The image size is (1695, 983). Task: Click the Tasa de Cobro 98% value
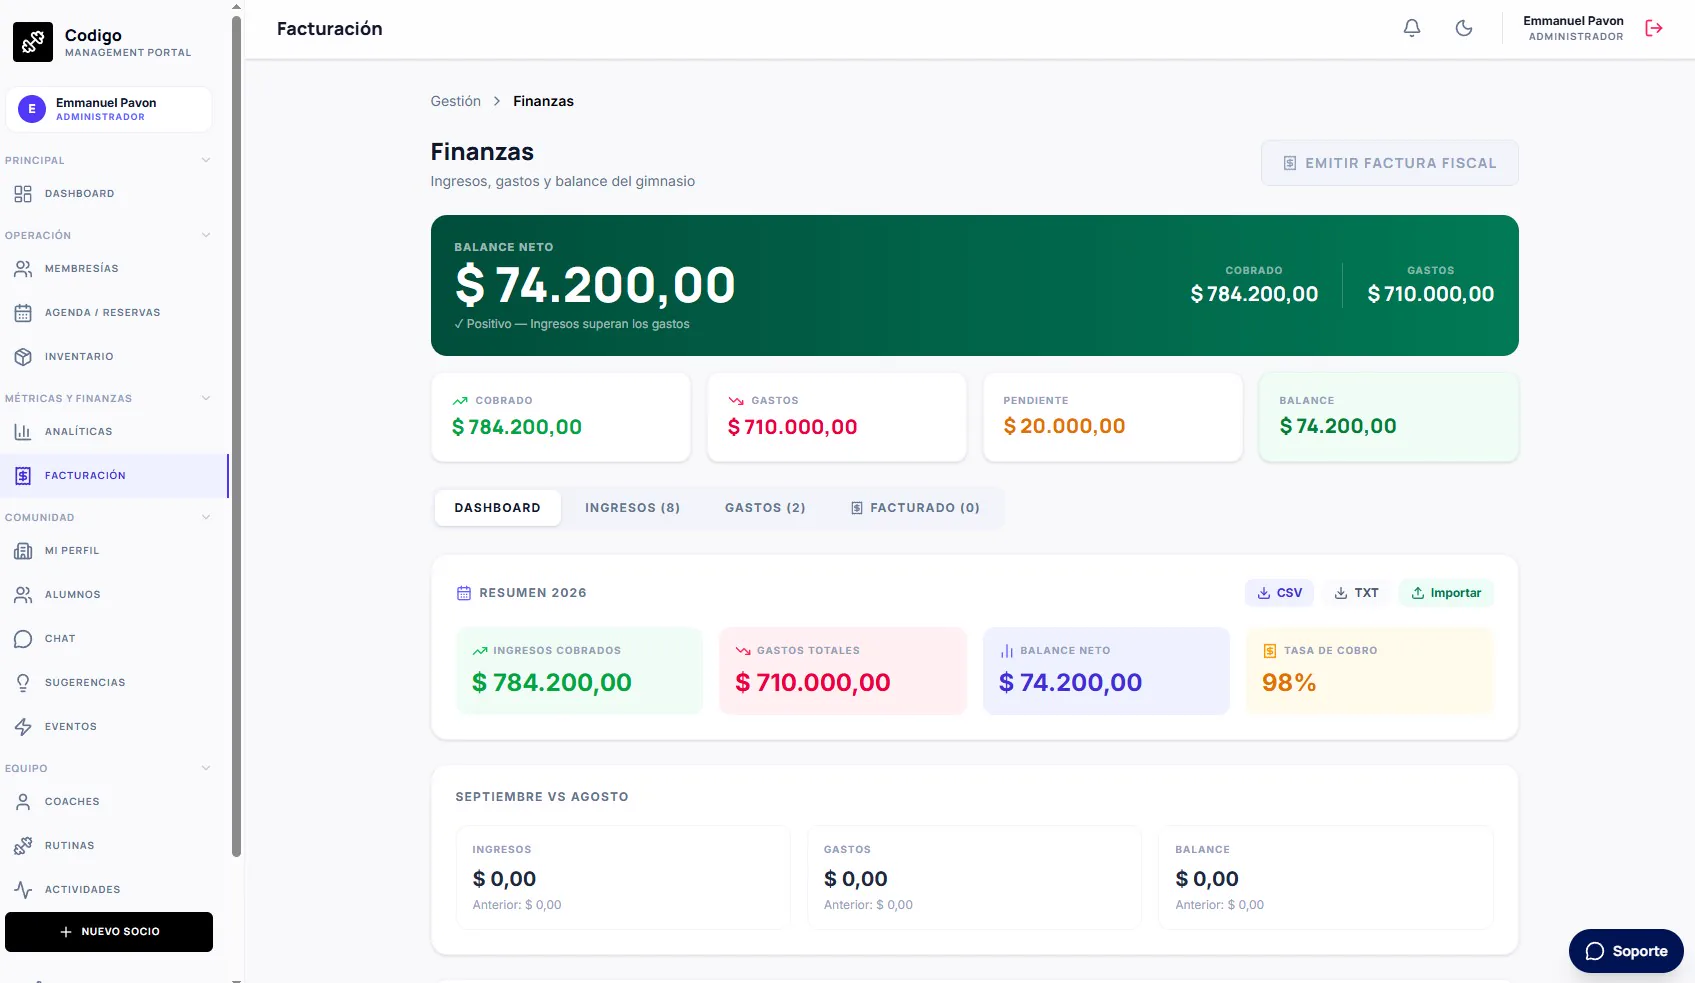[1289, 683]
